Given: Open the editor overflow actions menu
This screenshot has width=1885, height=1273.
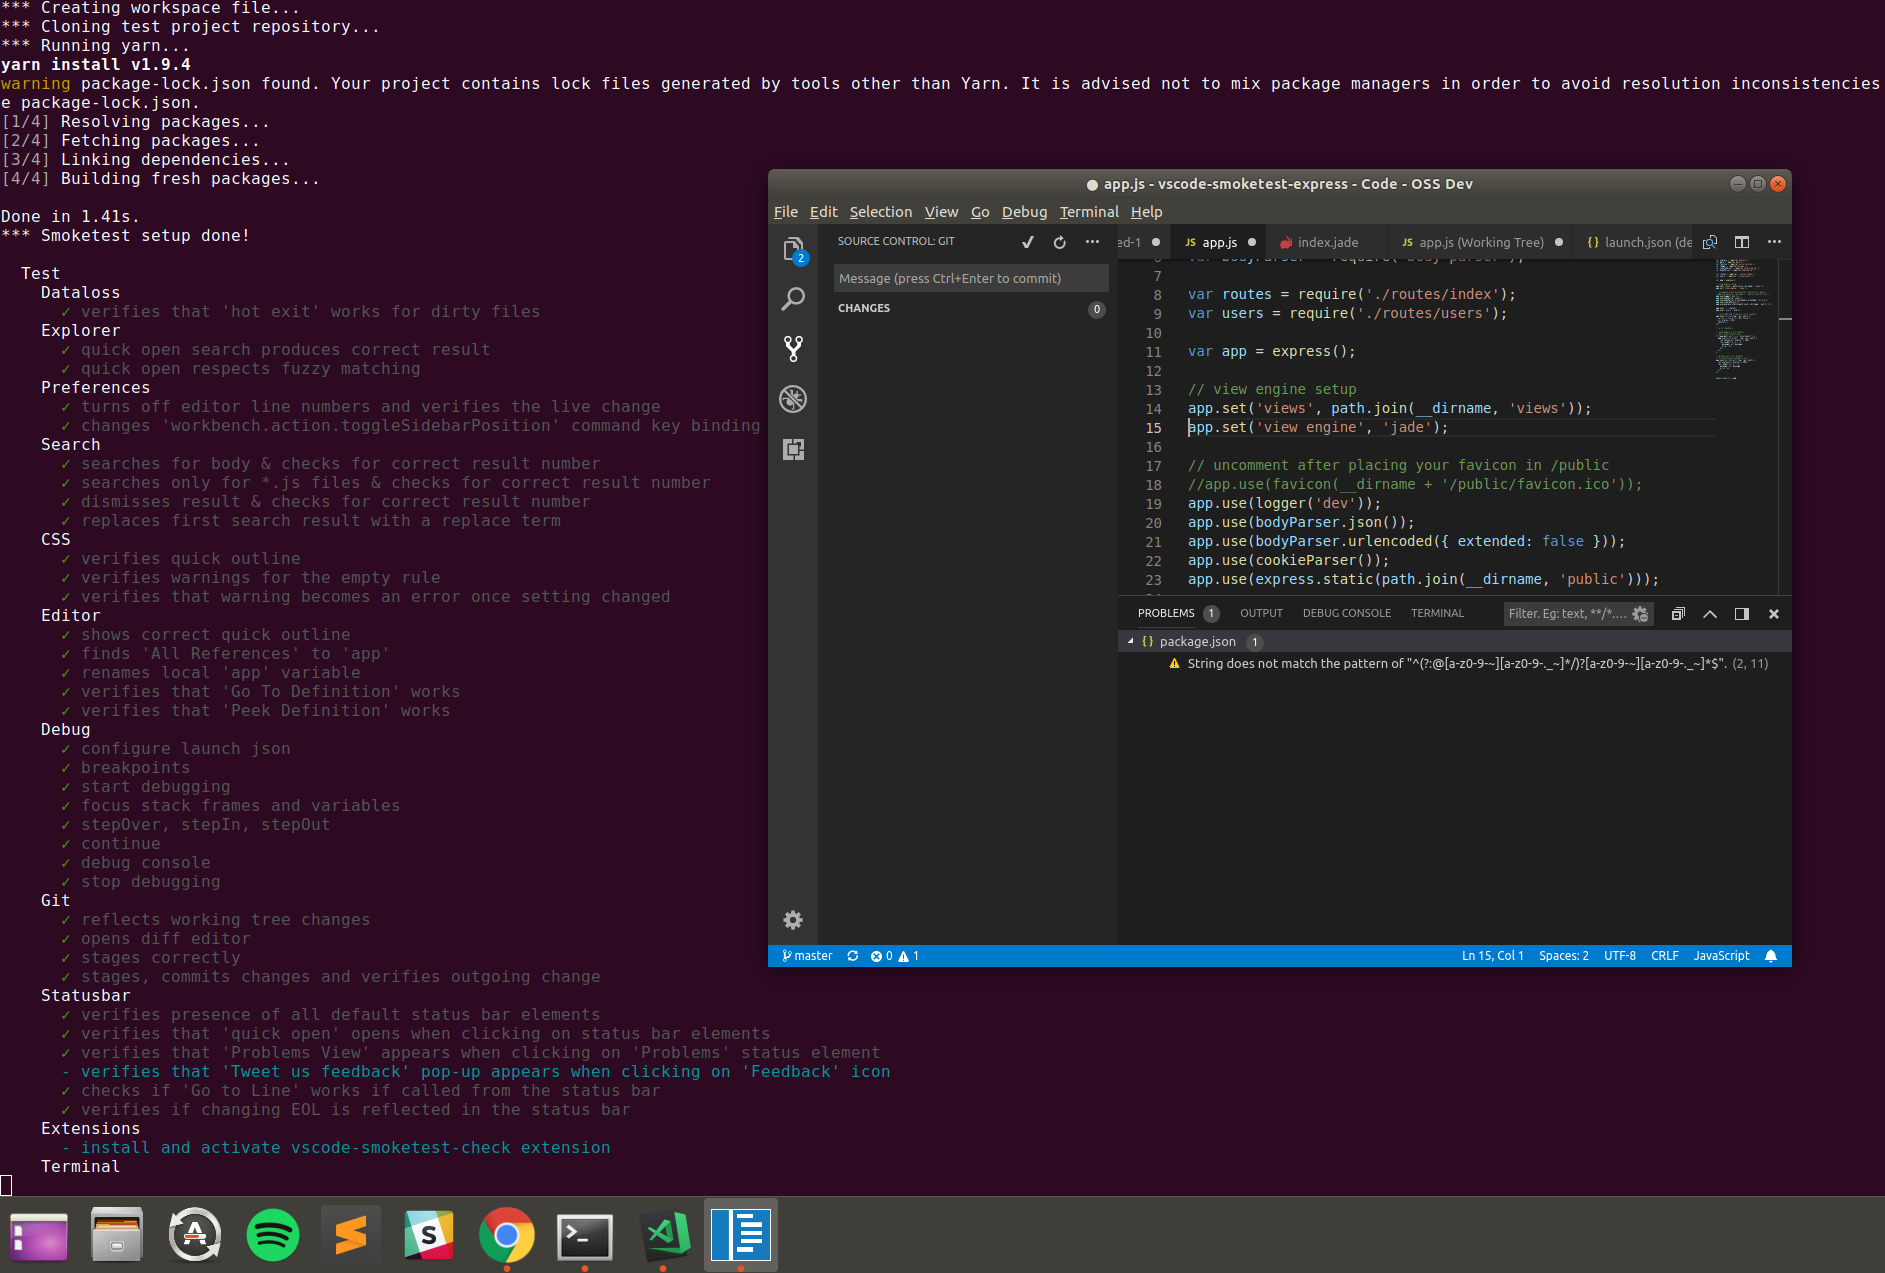Looking at the screenshot, I should pyautogui.click(x=1774, y=241).
